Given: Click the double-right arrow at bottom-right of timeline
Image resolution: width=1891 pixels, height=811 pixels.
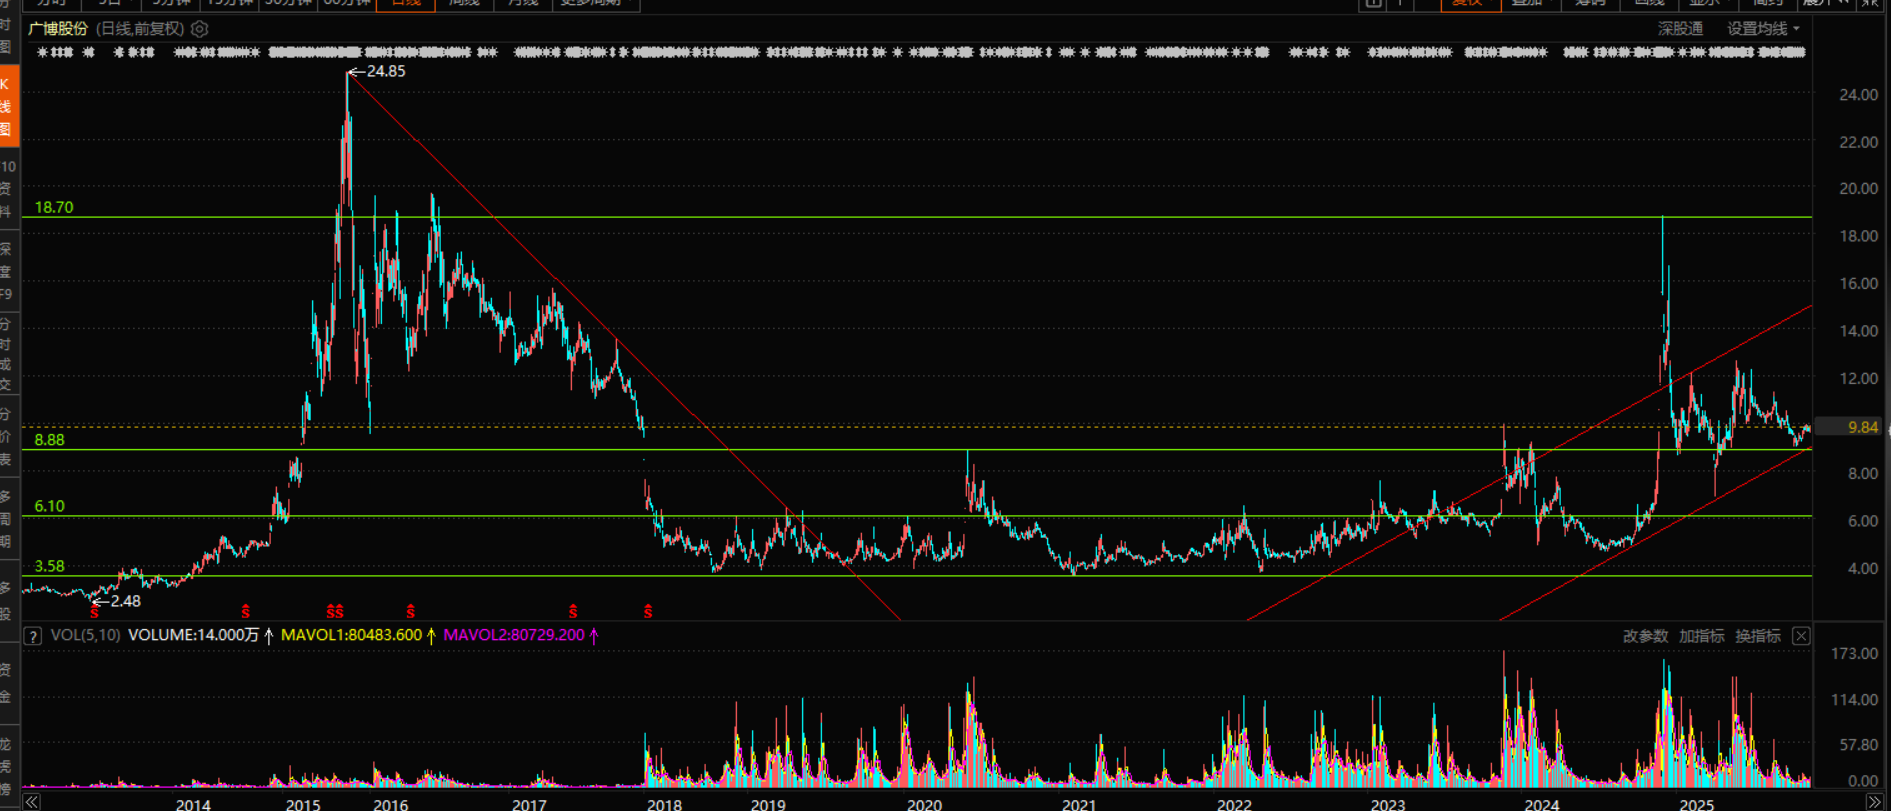Looking at the screenshot, I should pos(1875,802).
